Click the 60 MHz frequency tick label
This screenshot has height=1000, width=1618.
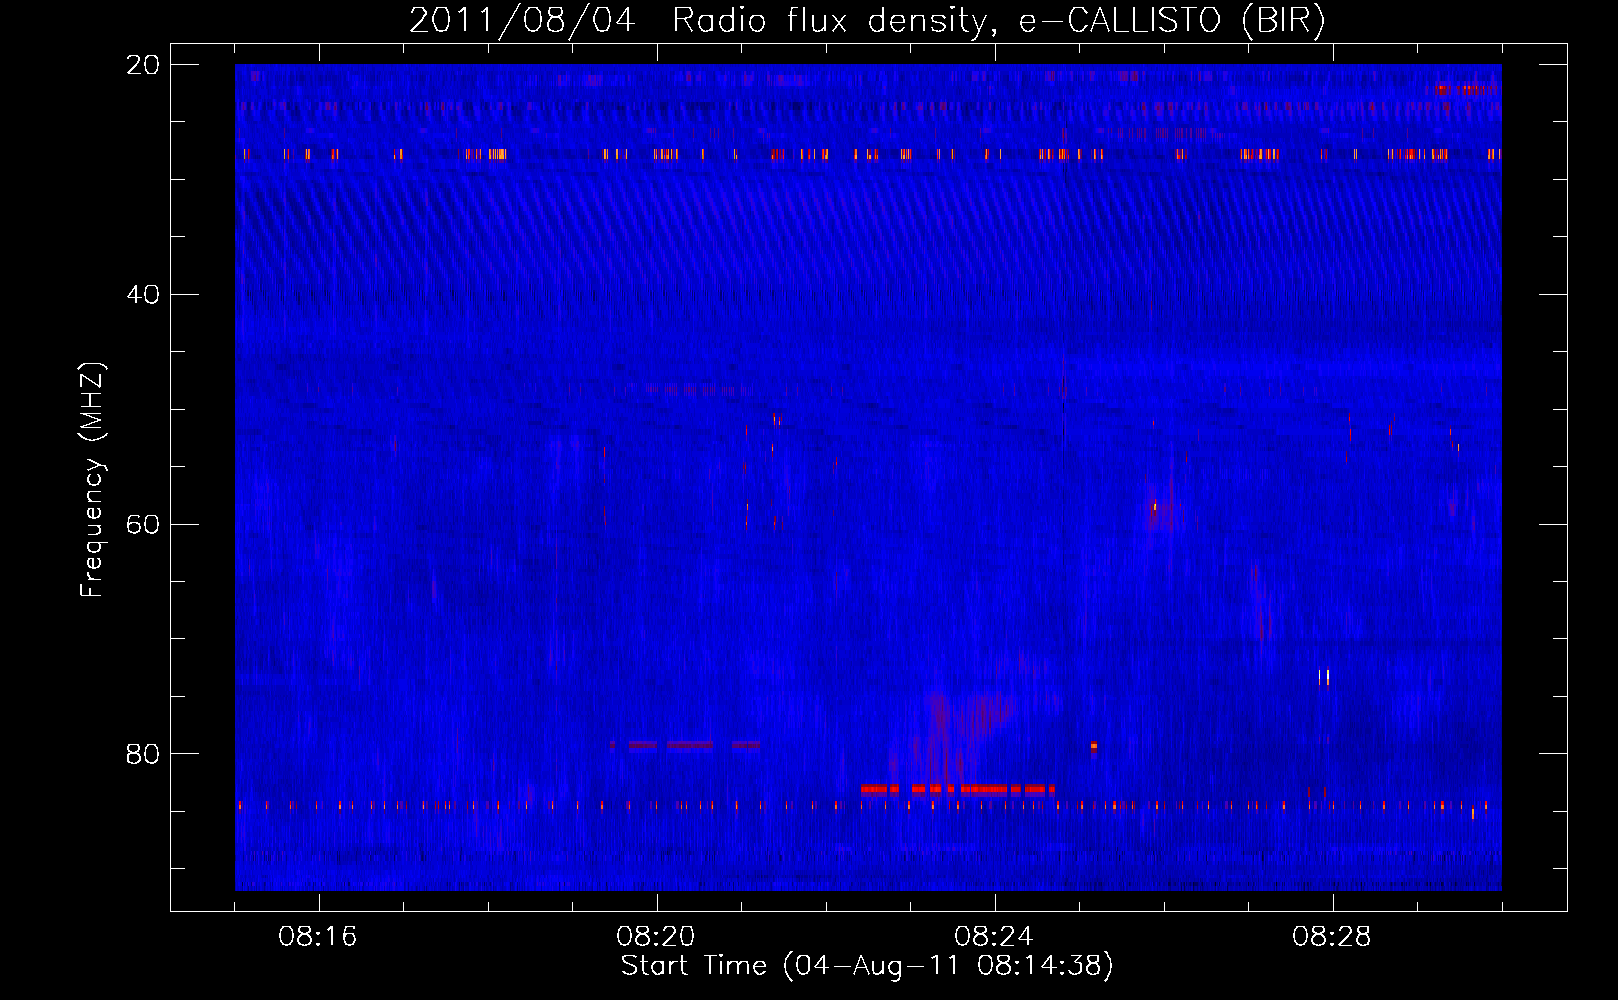pyautogui.click(x=143, y=525)
